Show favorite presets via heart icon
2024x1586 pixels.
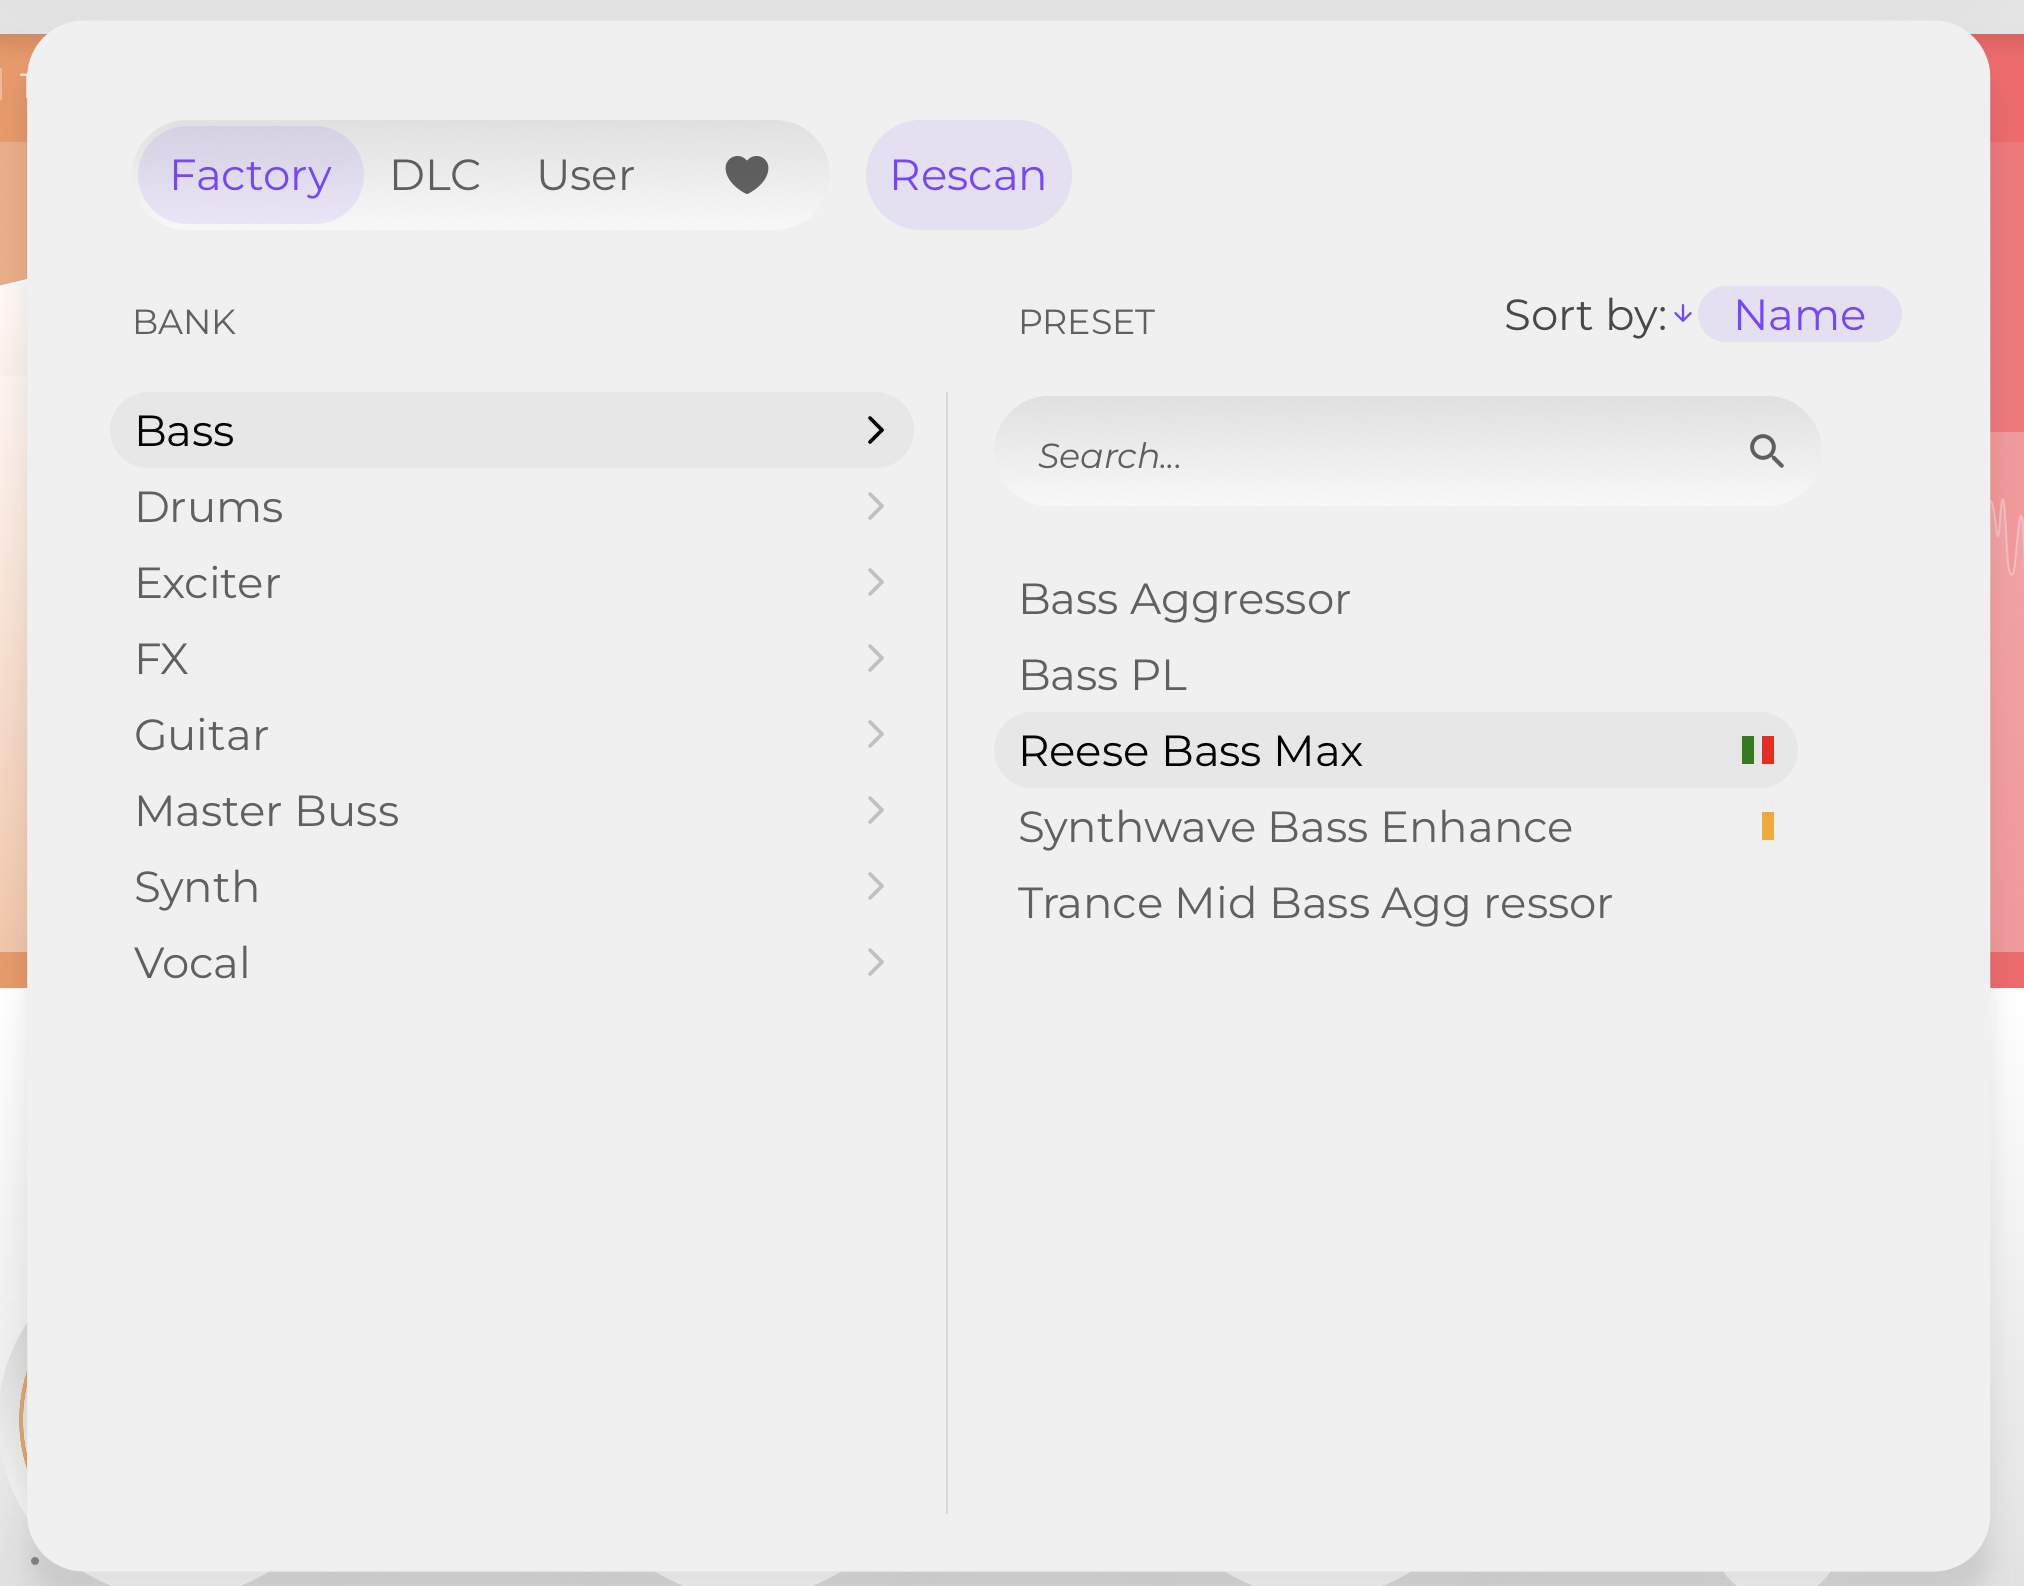coord(746,175)
